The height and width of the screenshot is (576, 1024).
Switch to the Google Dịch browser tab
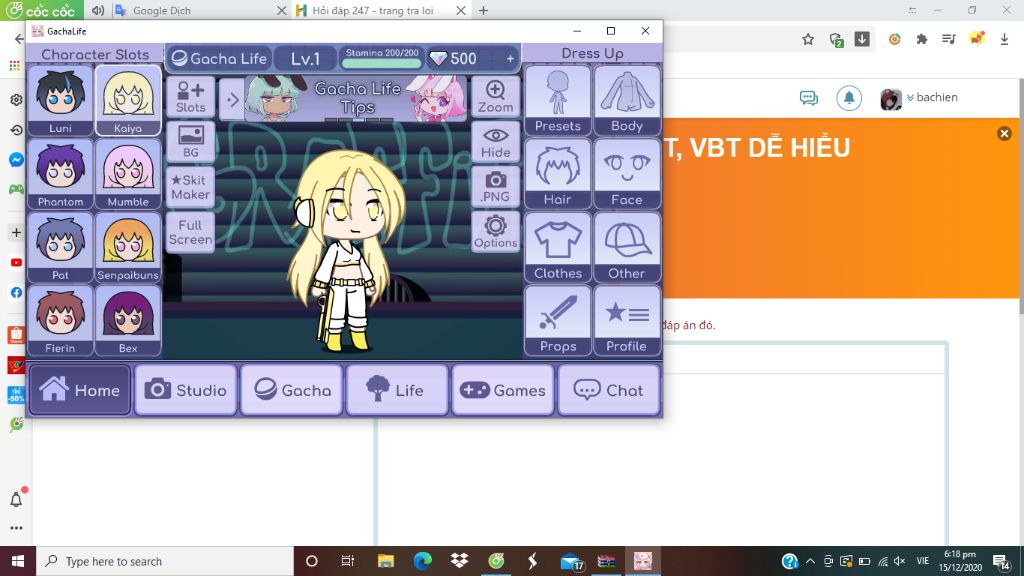pos(201,10)
